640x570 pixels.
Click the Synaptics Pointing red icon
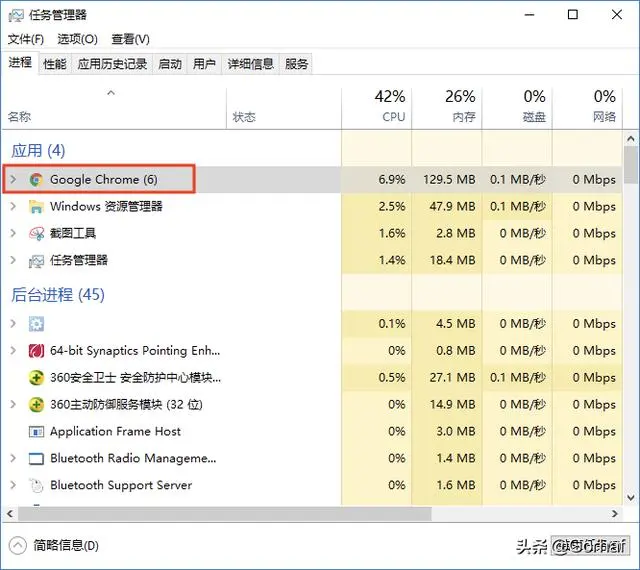click(36, 351)
